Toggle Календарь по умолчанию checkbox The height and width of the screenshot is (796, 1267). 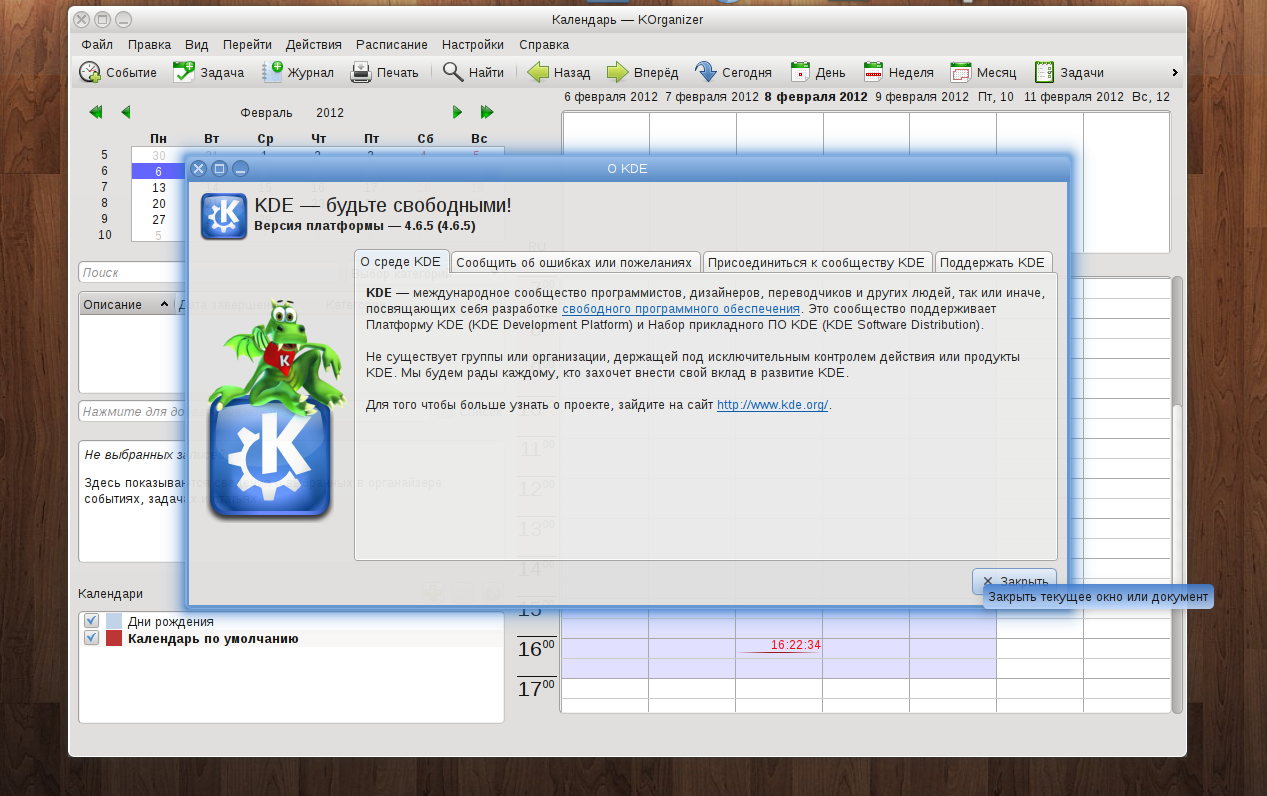coord(92,638)
